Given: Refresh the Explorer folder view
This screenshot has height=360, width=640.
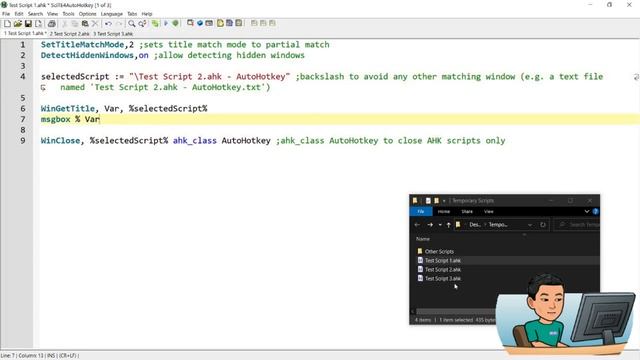Looking at the screenshot, I should [x=543, y=225].
